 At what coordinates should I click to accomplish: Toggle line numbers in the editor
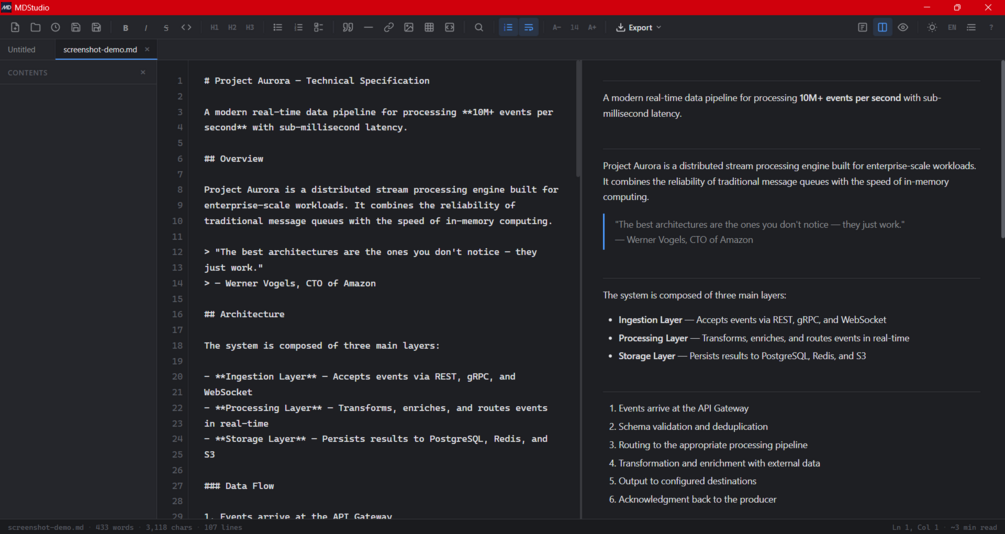pos(508,28)
